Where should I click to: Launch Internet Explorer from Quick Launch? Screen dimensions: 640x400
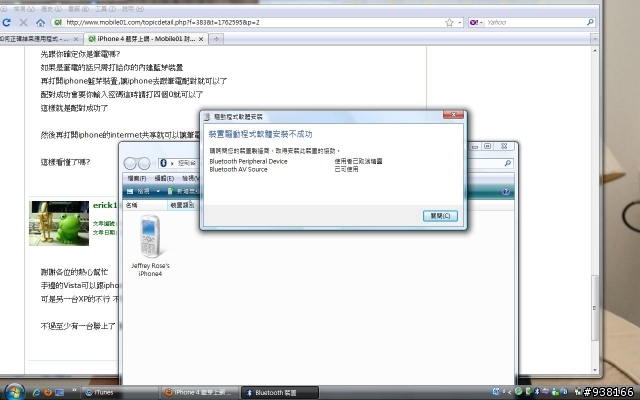(36, 392)
